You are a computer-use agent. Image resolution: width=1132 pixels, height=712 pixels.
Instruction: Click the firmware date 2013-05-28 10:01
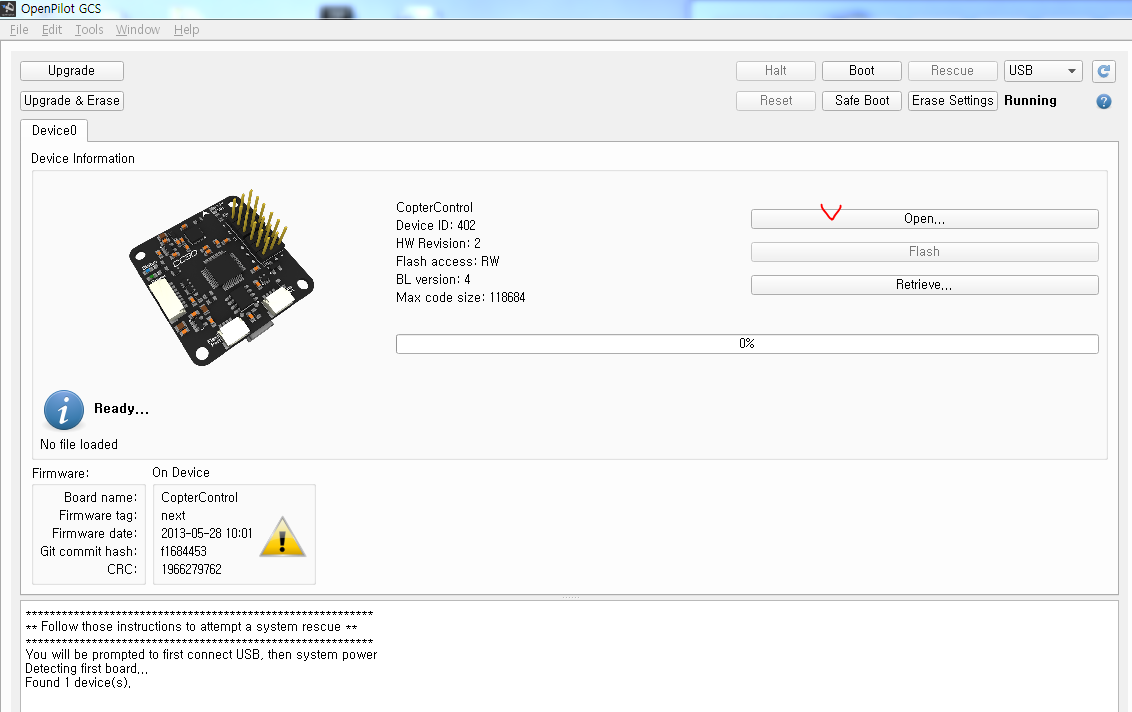pyautogui.click(x=206, y=534)
